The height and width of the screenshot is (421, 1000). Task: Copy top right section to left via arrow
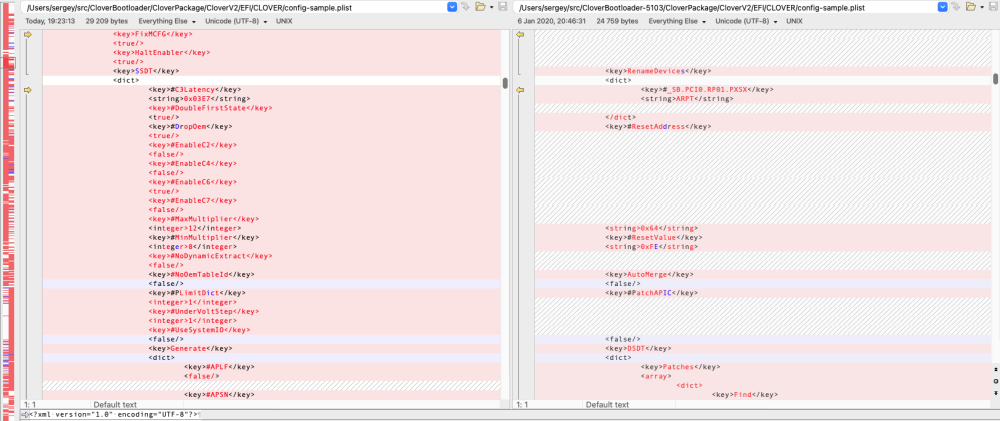point(520,34)
